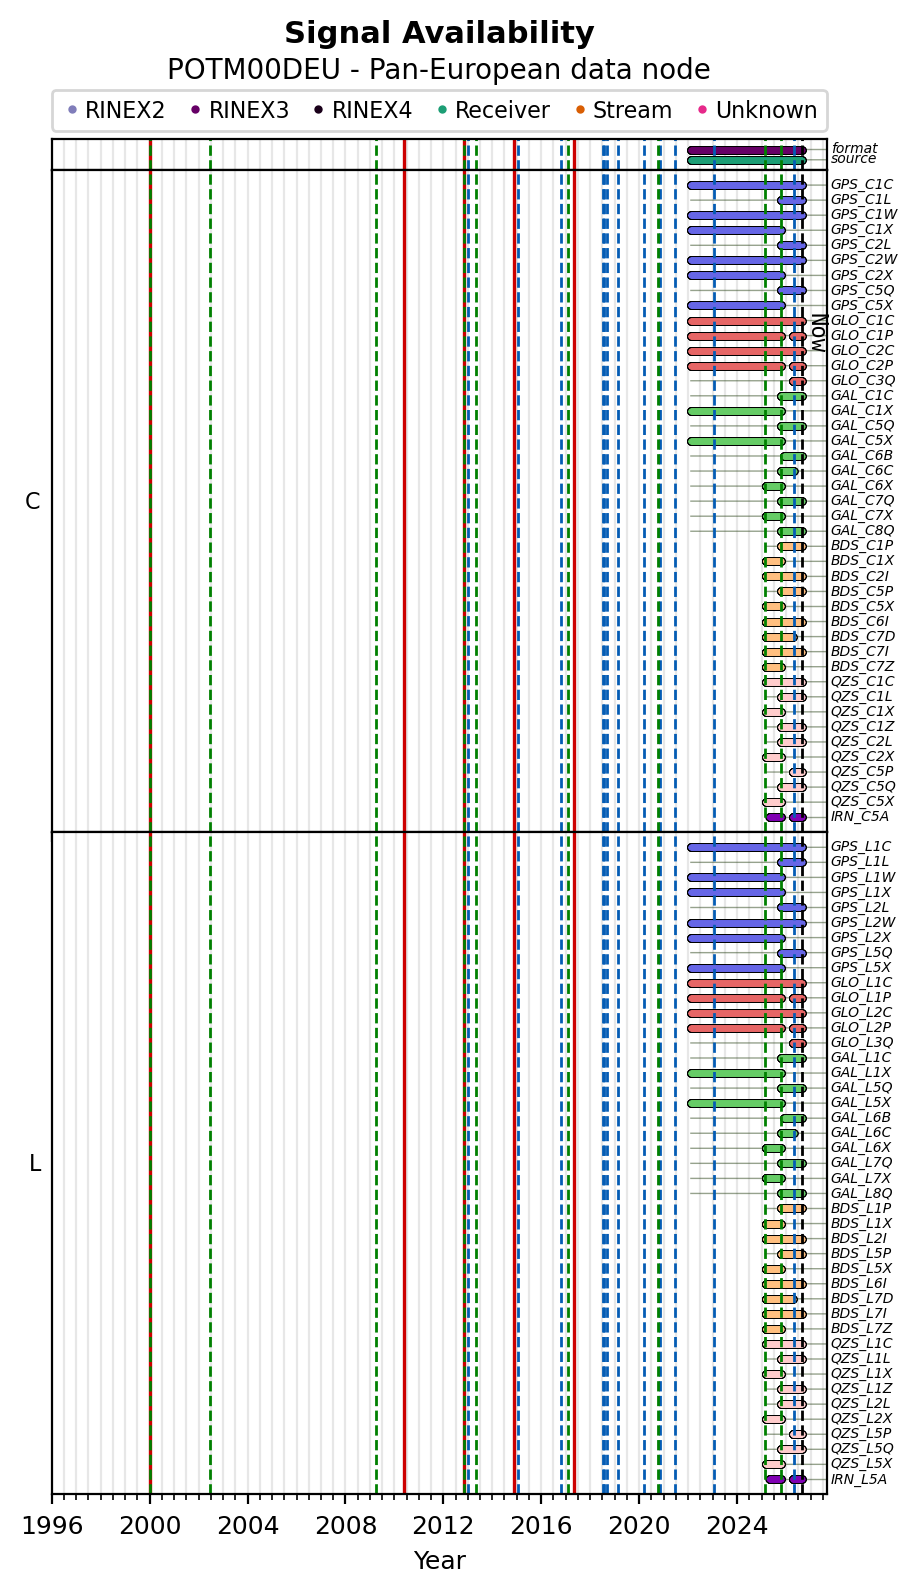Click the GPS_C2L row label
Image resolution: width=918 pixels, height=1593 pixels.
(861, 245)
